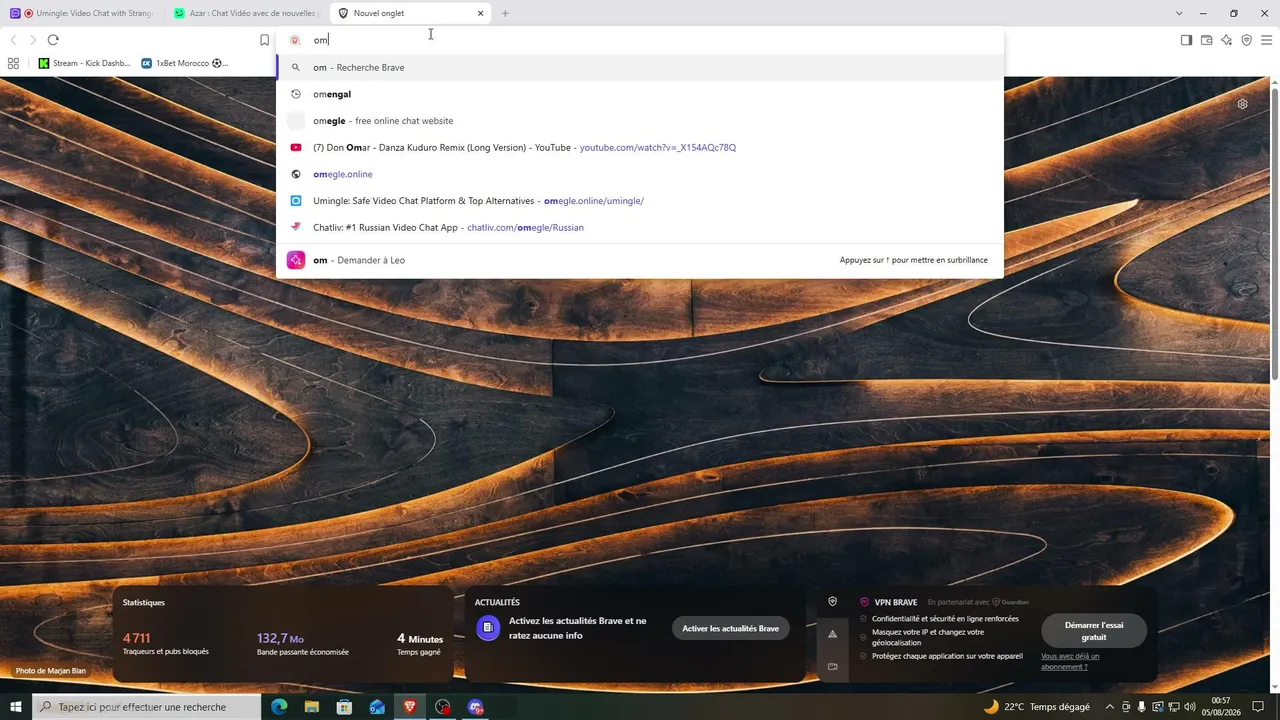This screenshot has width=1280, height=720.
Task: Open the Umingle Safe Video Chat Platform suggestion
Action: tap(640, 201)
